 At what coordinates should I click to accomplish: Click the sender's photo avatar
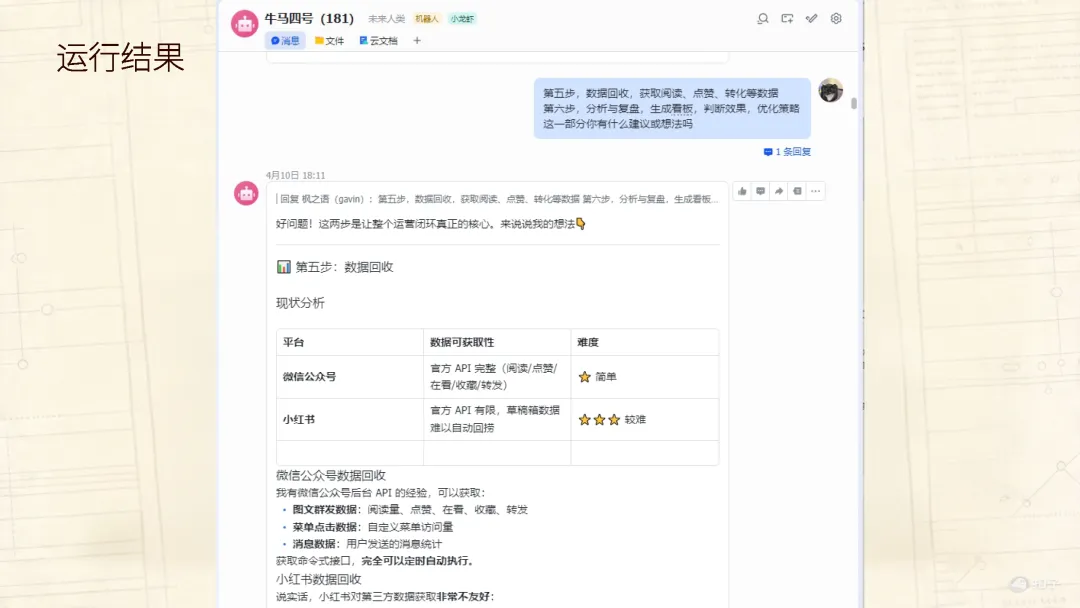click(831, 90)
